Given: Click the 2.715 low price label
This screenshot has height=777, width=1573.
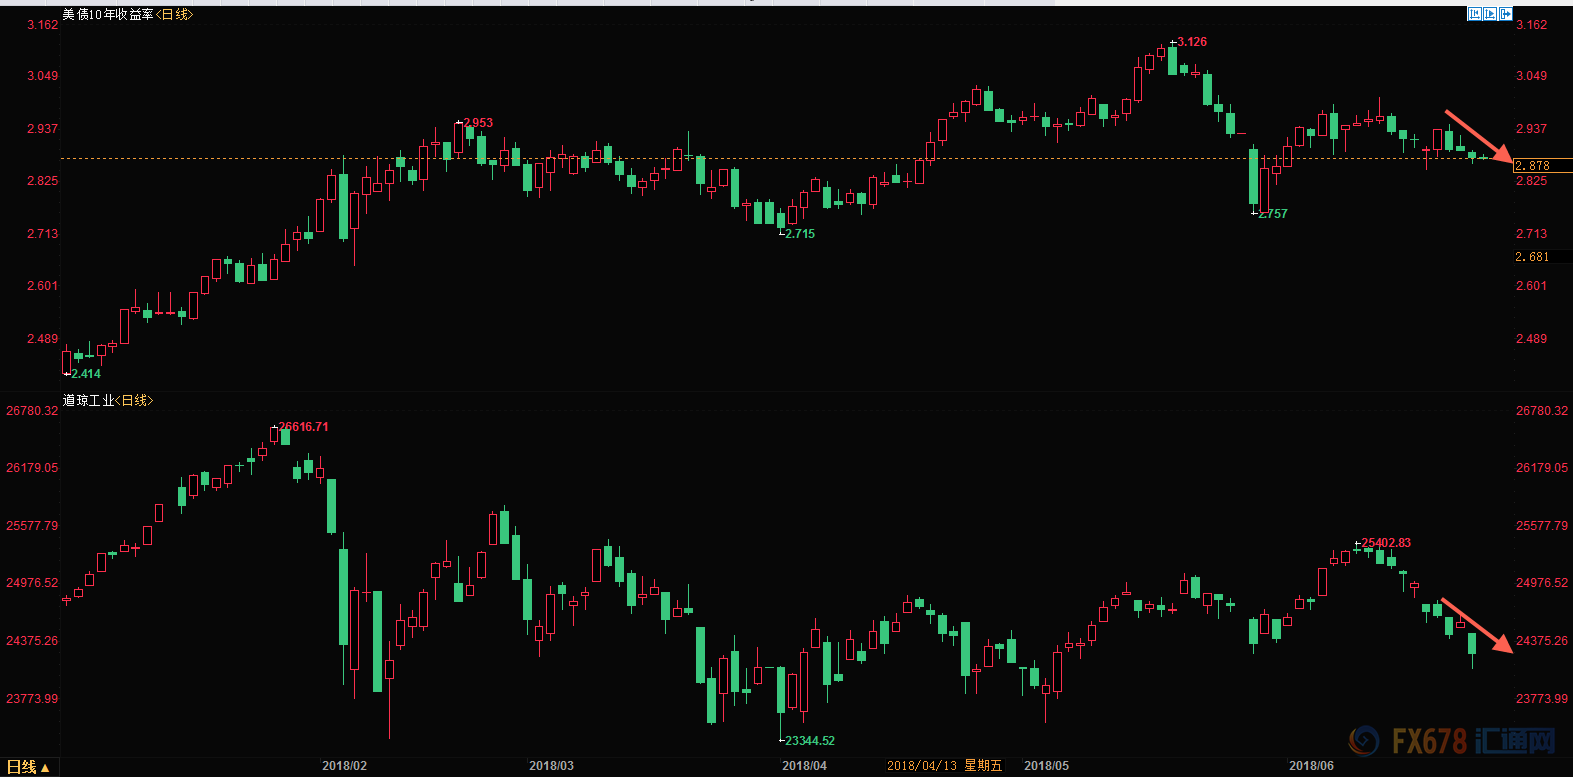Looking at the screenshot, I should coord(800,234).
